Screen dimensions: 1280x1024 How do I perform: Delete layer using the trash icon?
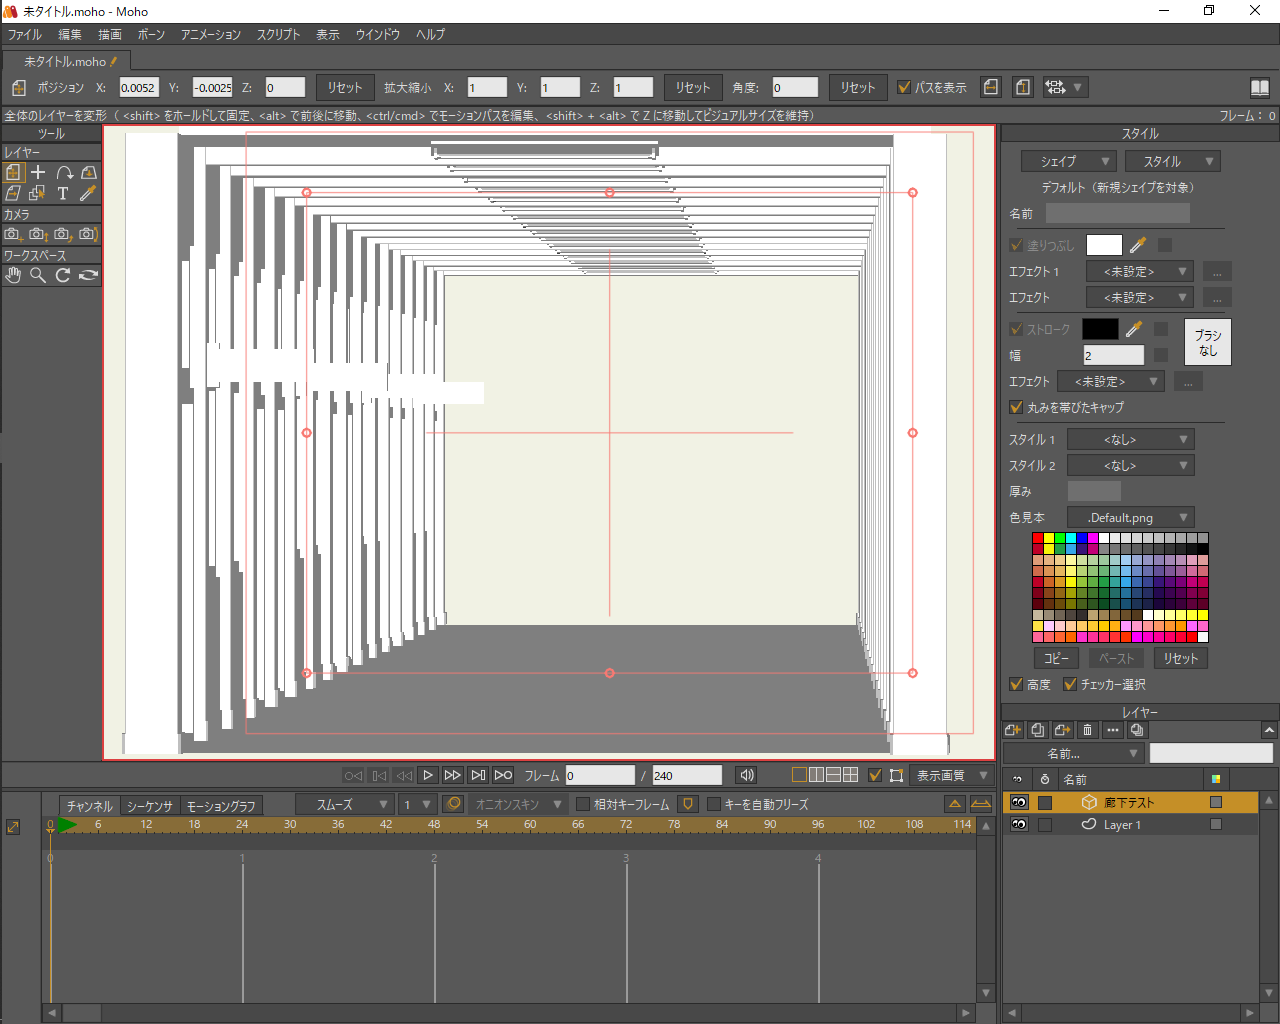click(1088, 730)
